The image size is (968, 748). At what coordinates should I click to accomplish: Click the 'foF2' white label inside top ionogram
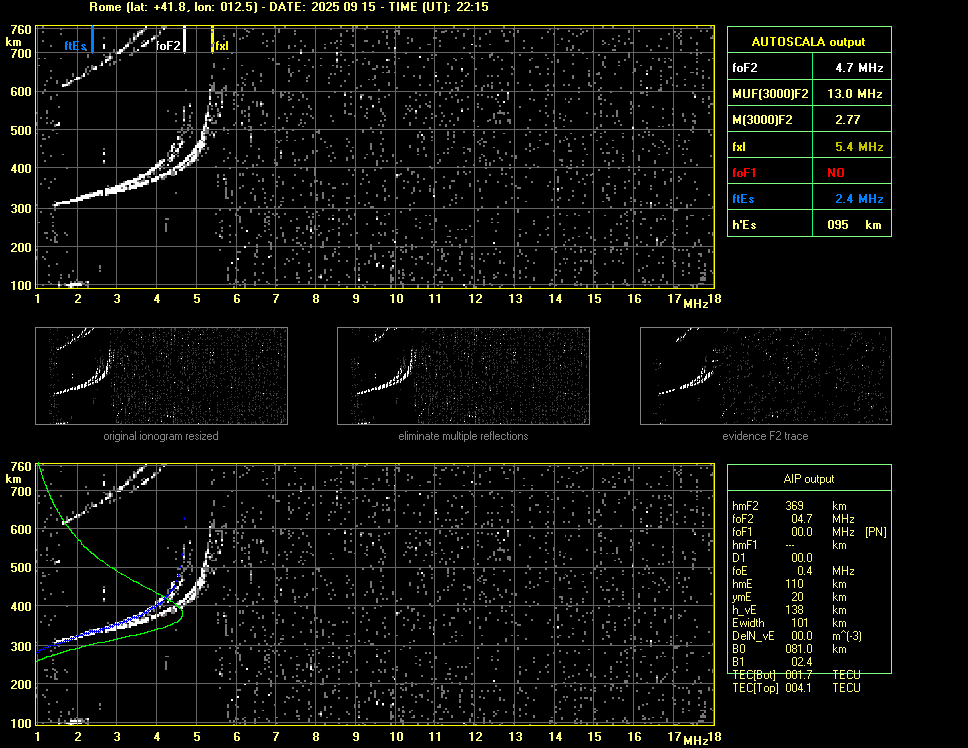pyautogui.click(x=168, y=46)
